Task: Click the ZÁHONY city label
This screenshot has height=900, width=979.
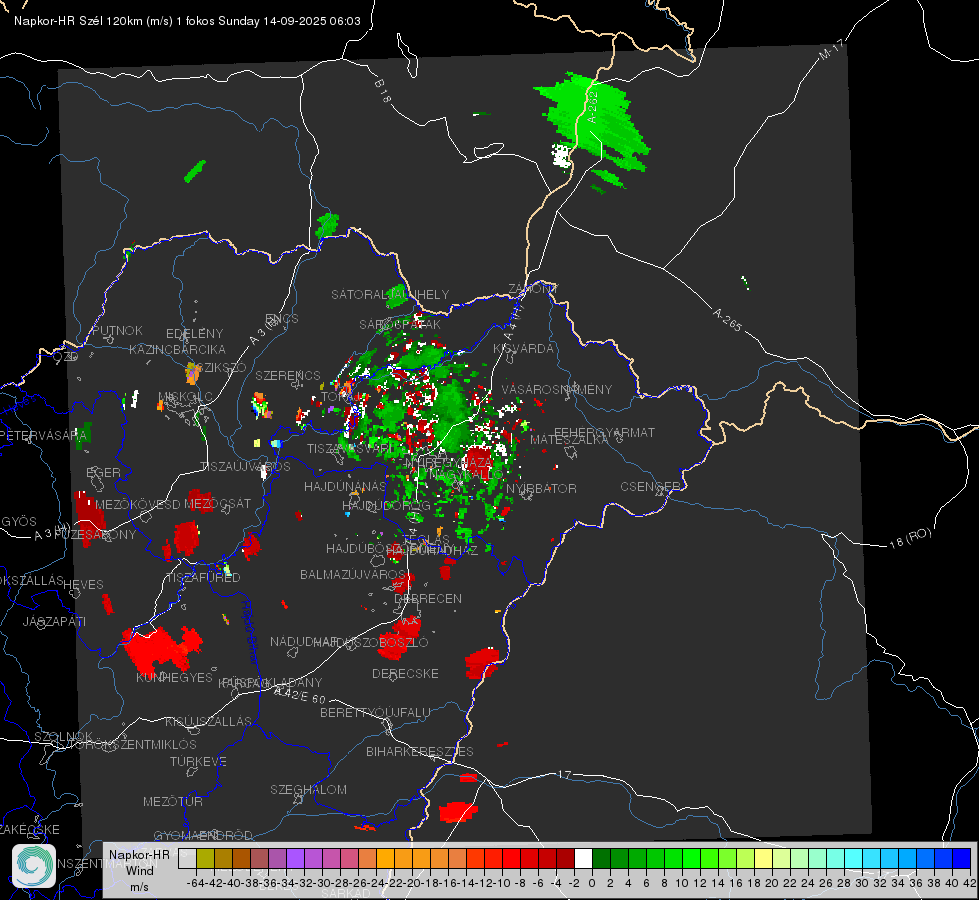Action: 533,289
